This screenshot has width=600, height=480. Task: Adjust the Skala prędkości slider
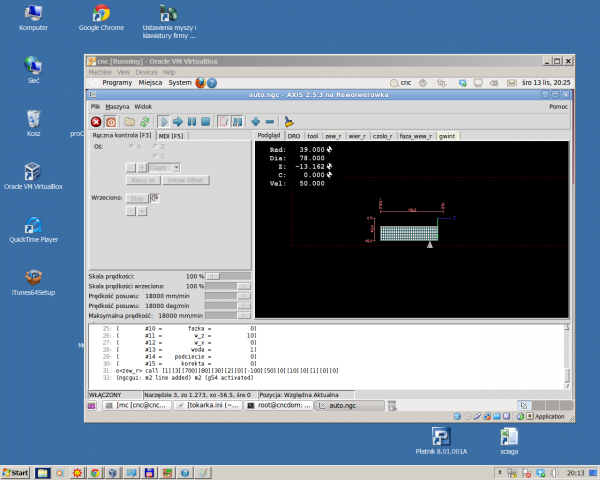coord(228,276)
